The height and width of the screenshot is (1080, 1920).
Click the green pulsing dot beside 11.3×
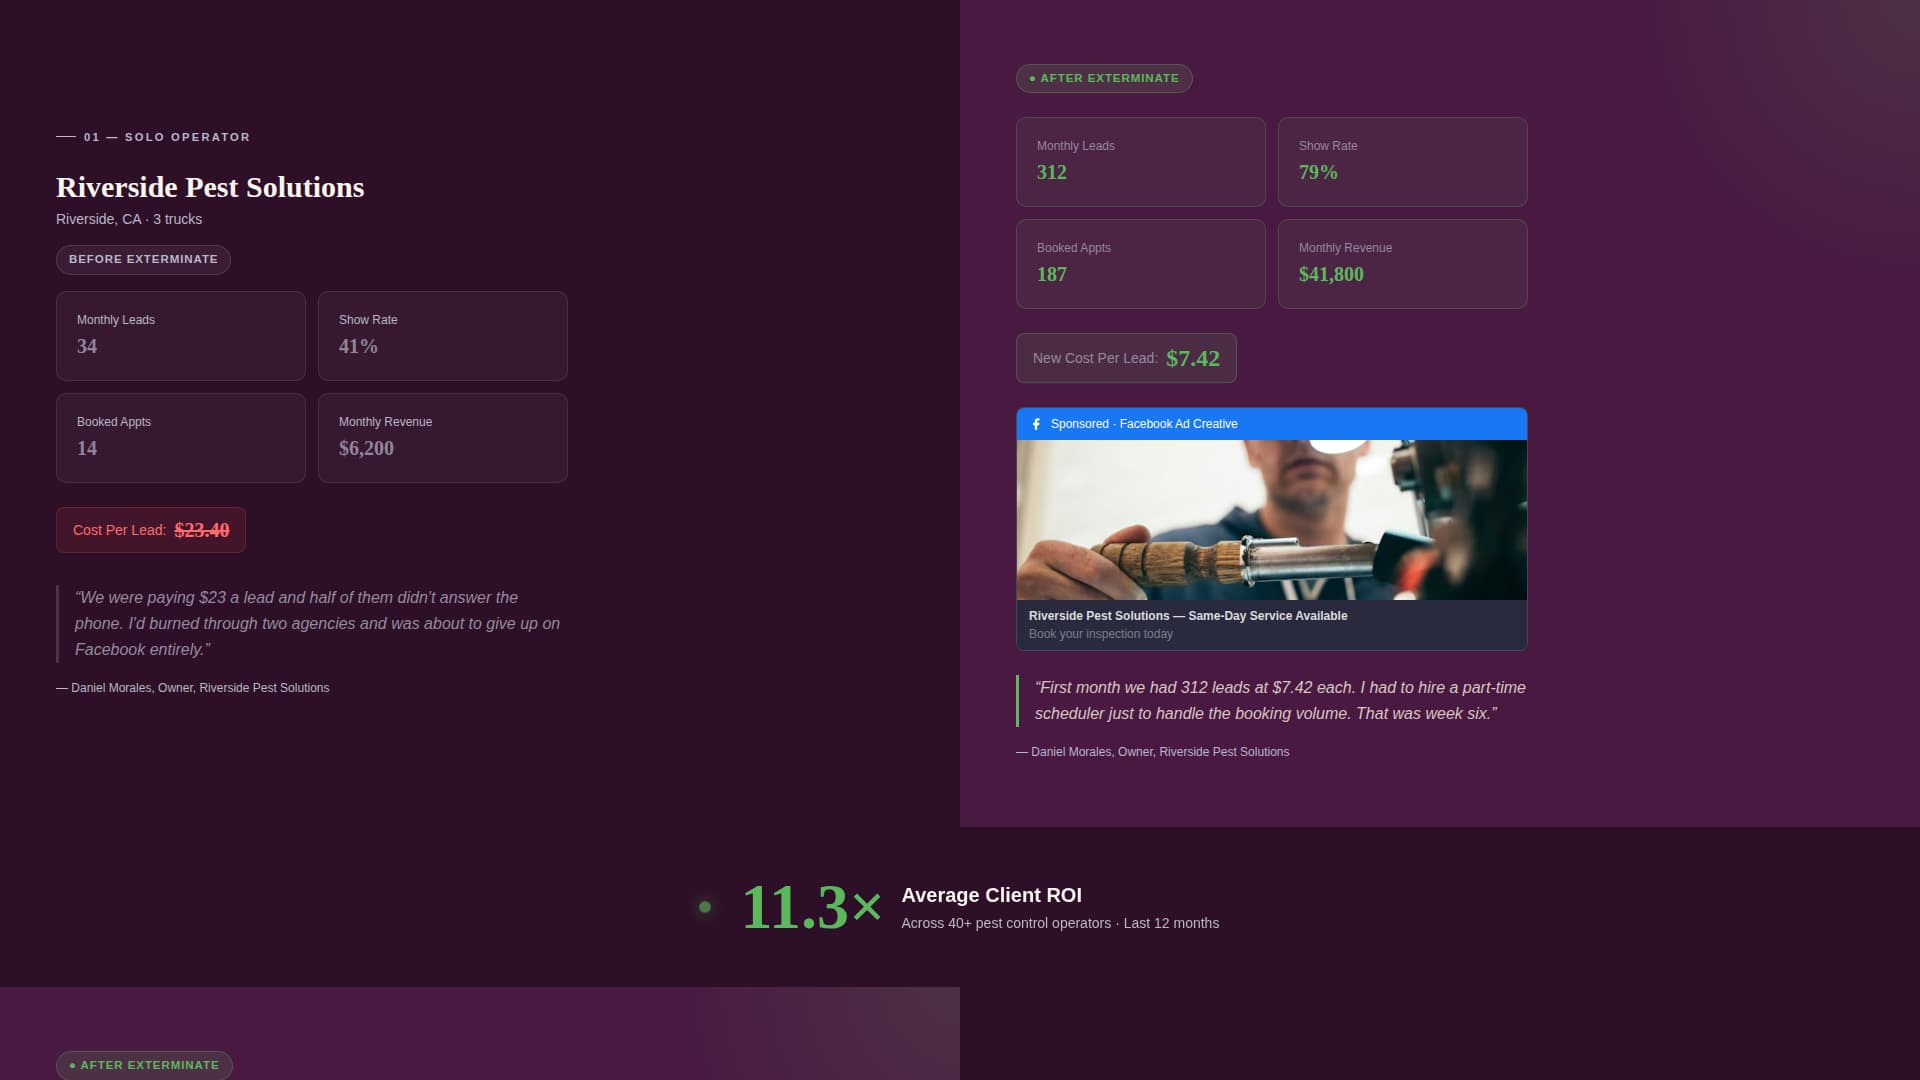pos(705,907)
